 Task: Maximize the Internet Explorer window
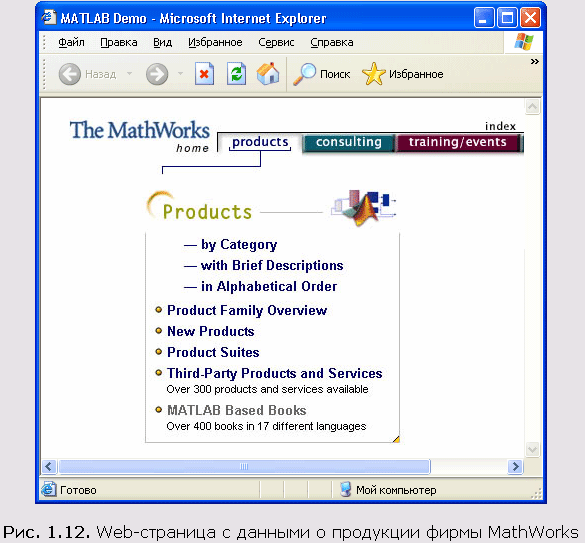[x=507, y=18]
